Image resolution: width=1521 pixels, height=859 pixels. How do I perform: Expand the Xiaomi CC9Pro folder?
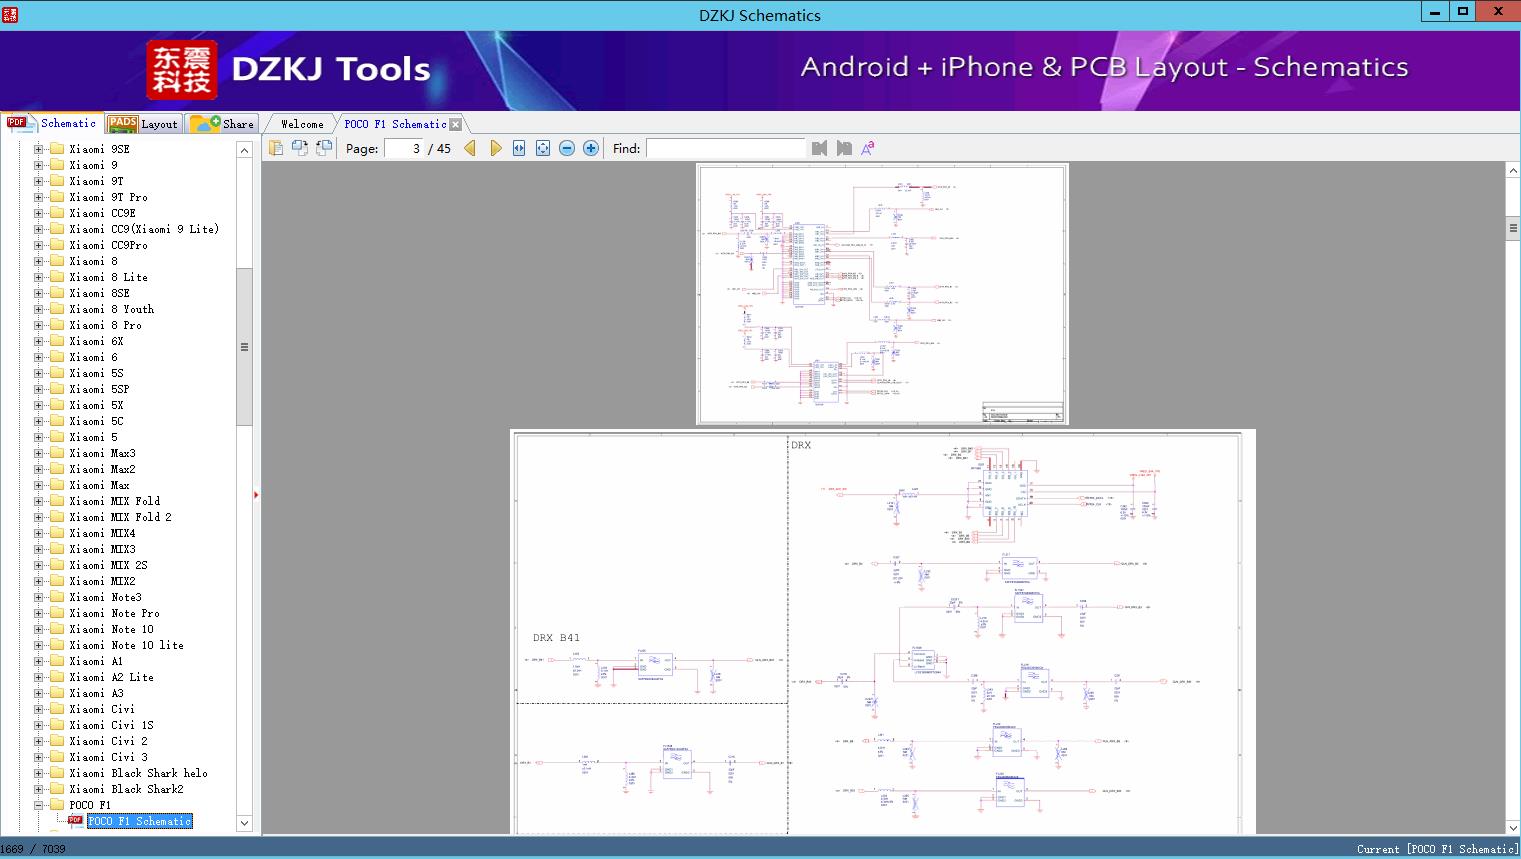(x=38, y=245)
